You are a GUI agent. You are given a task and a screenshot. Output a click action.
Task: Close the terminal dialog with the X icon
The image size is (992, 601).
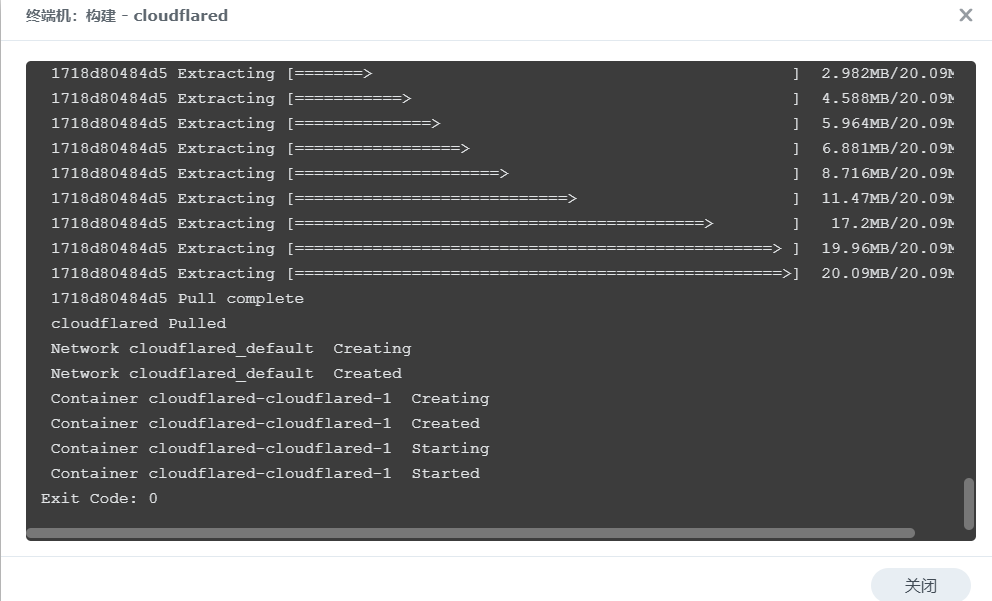point(965,15)
